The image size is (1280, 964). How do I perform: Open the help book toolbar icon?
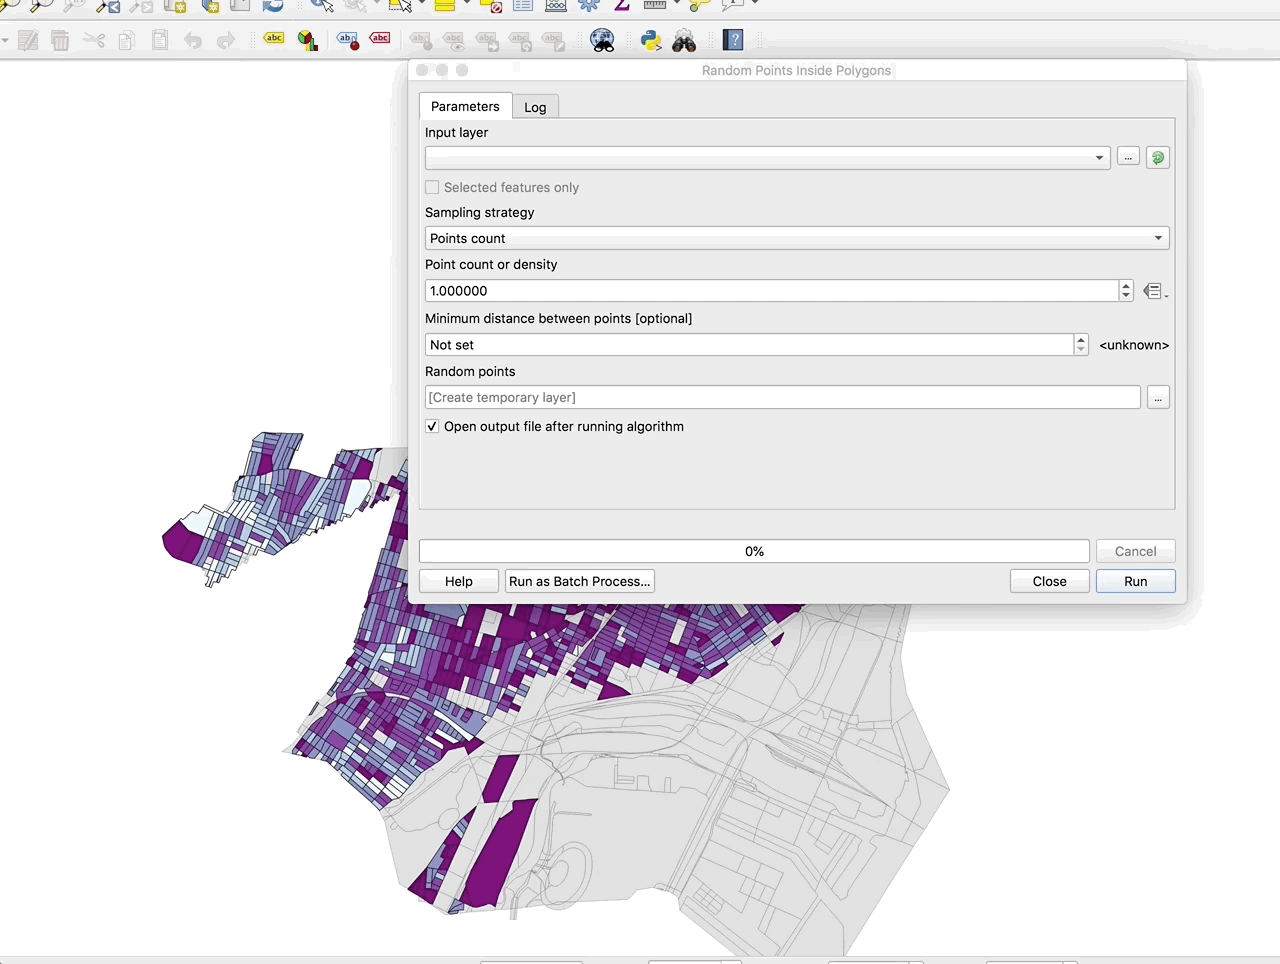tap(734, 41)
